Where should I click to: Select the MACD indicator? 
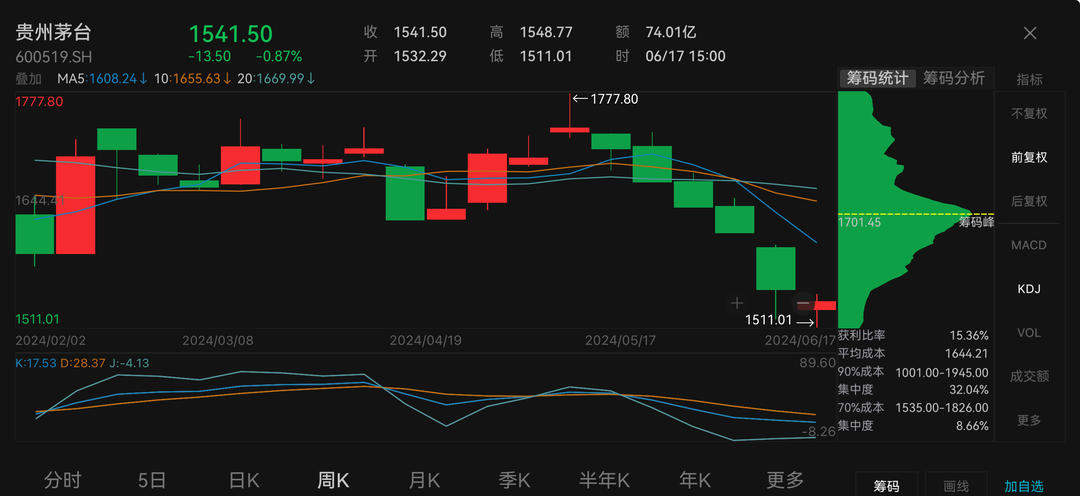(x=1029, y=245)
